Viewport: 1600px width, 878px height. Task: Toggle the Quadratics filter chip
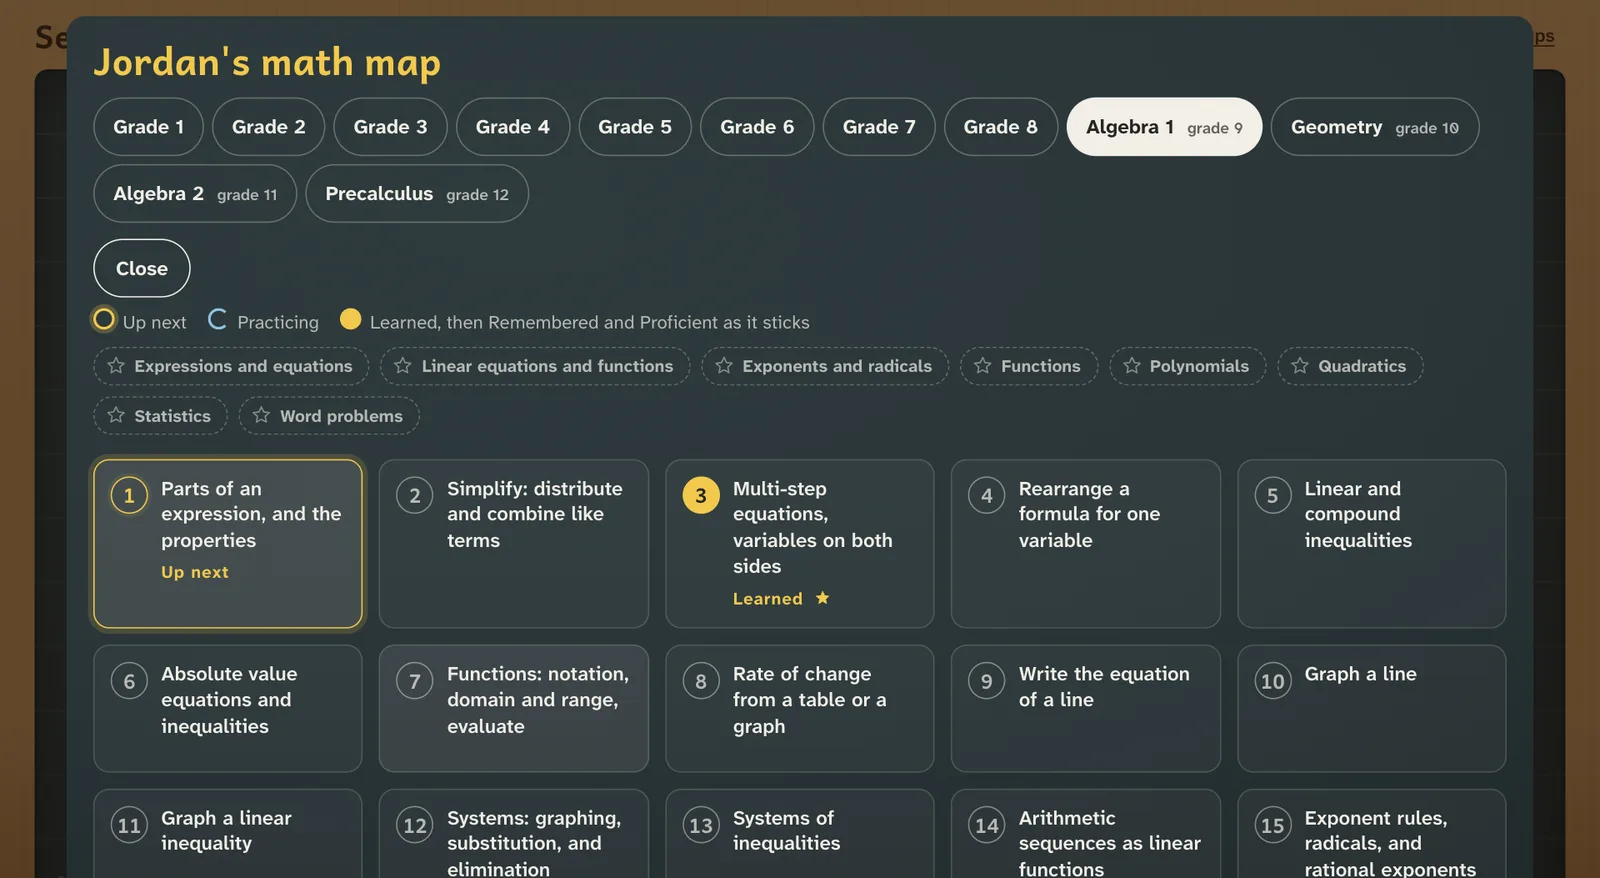point(1350,366)
